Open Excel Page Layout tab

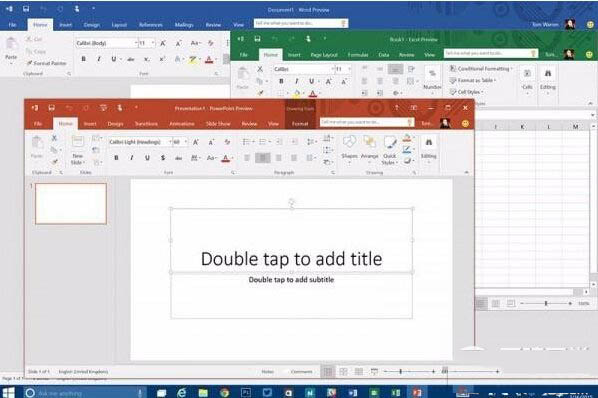[324, 55]
